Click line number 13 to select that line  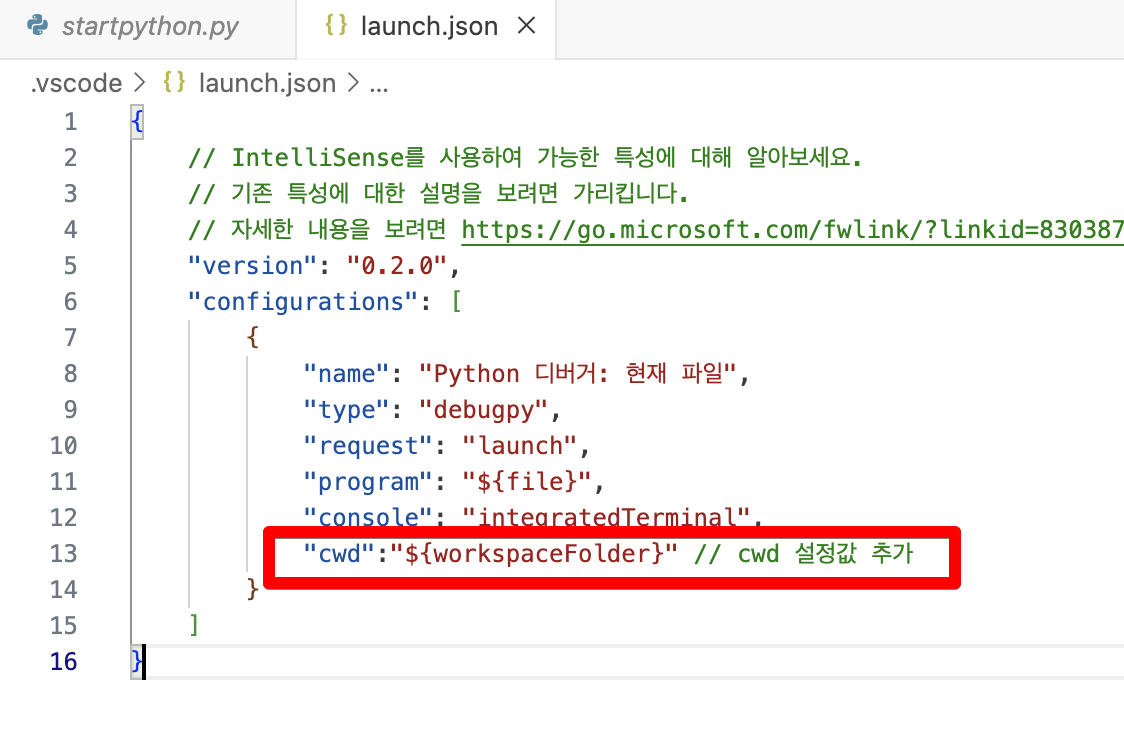63,553
